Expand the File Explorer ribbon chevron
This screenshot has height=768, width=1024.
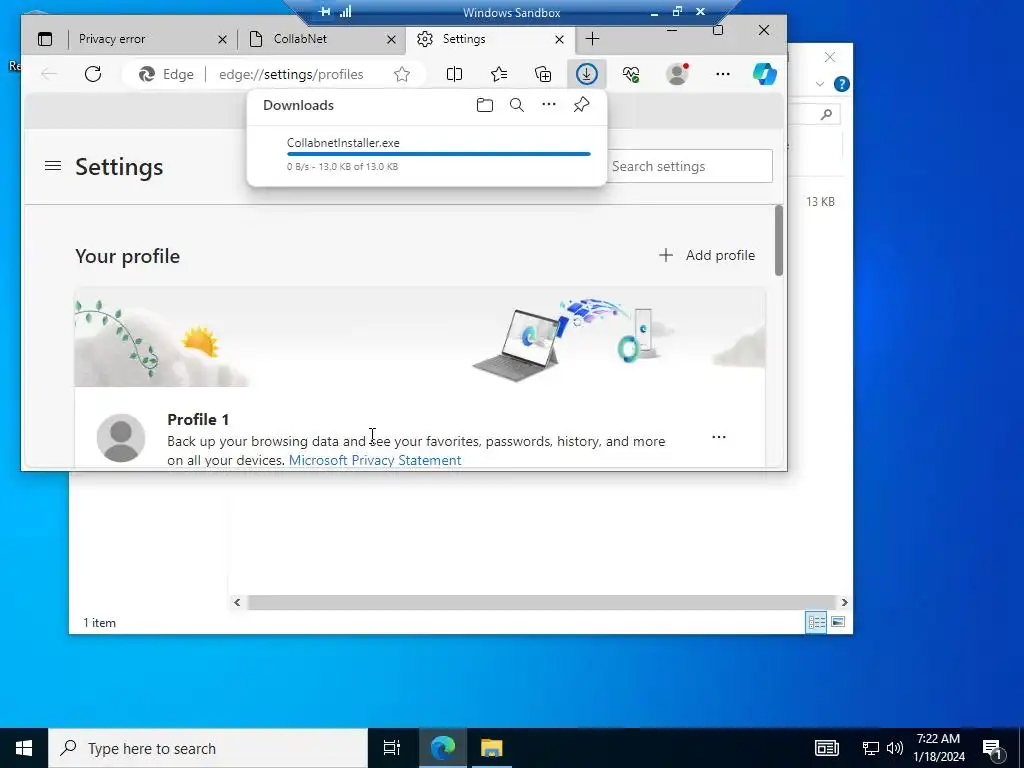[820, 84]
